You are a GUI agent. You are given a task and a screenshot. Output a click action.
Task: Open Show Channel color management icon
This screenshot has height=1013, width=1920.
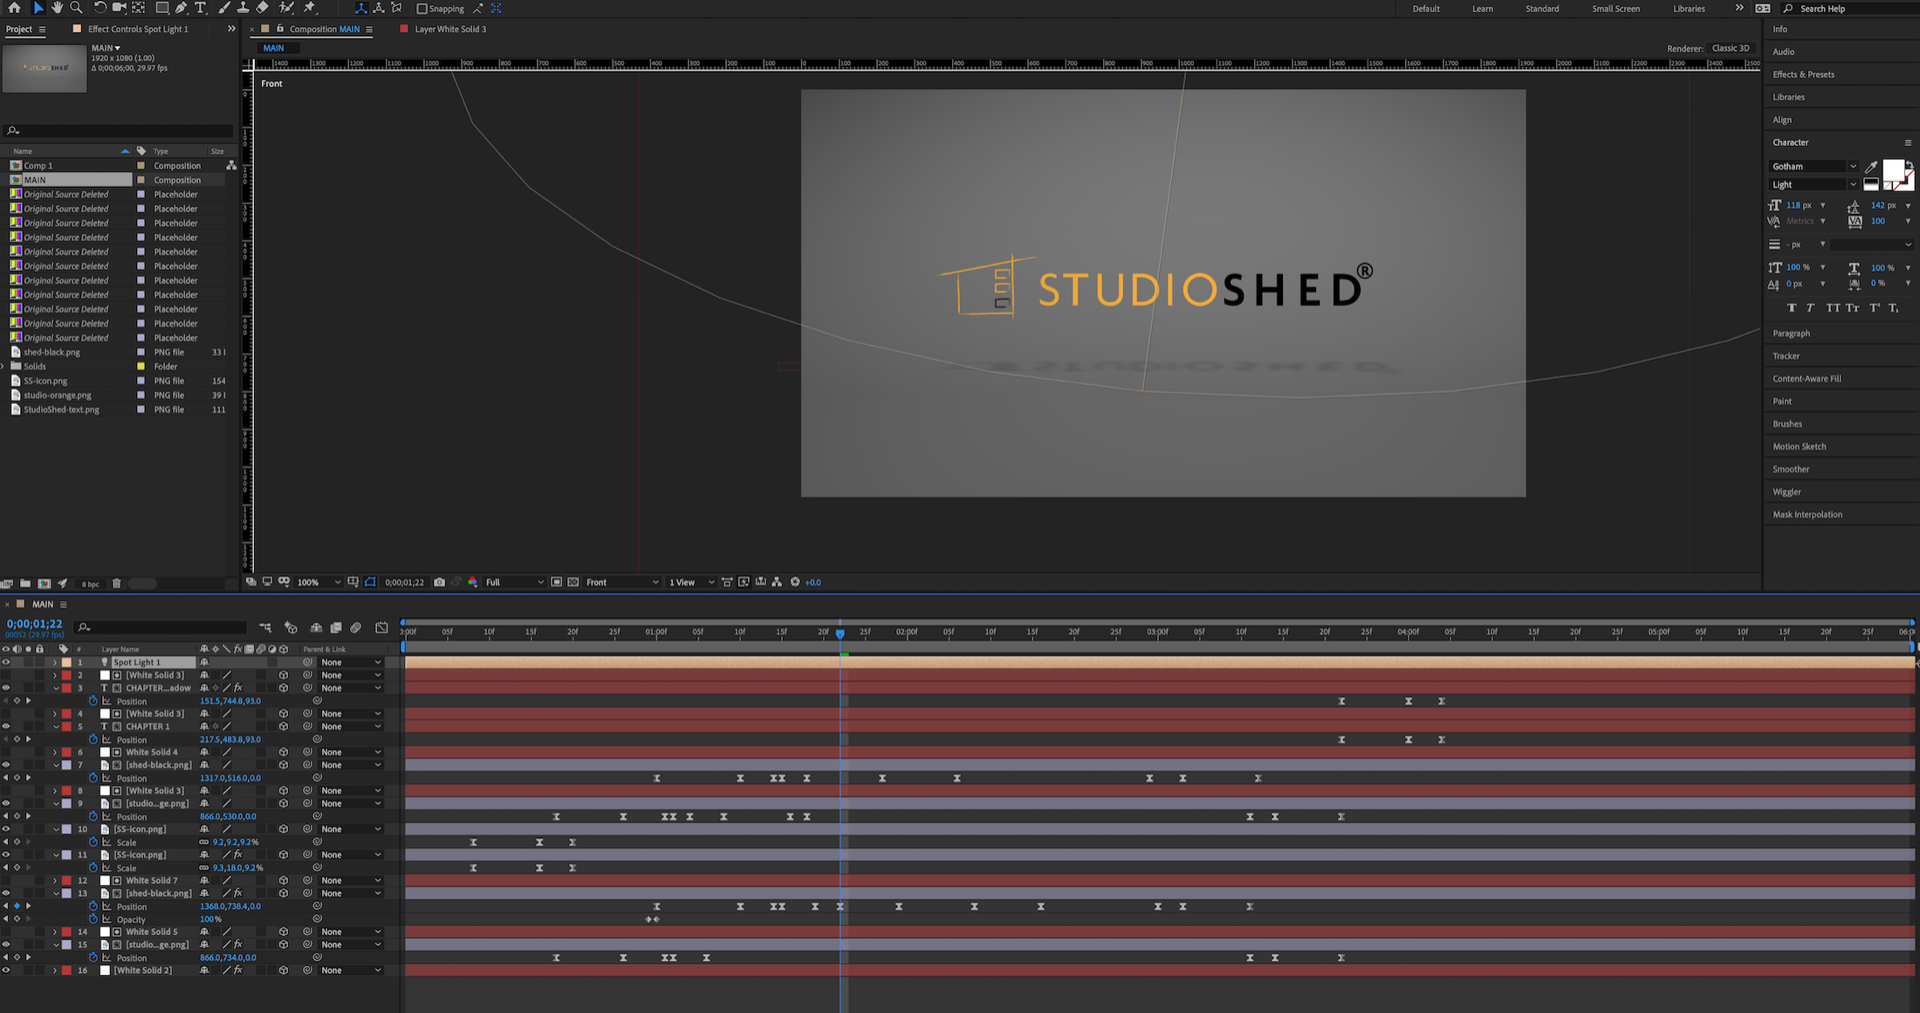point(472,582)
